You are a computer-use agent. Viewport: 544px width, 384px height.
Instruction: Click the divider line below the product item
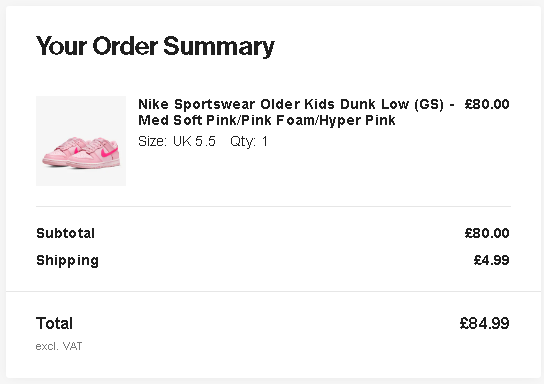273,206
